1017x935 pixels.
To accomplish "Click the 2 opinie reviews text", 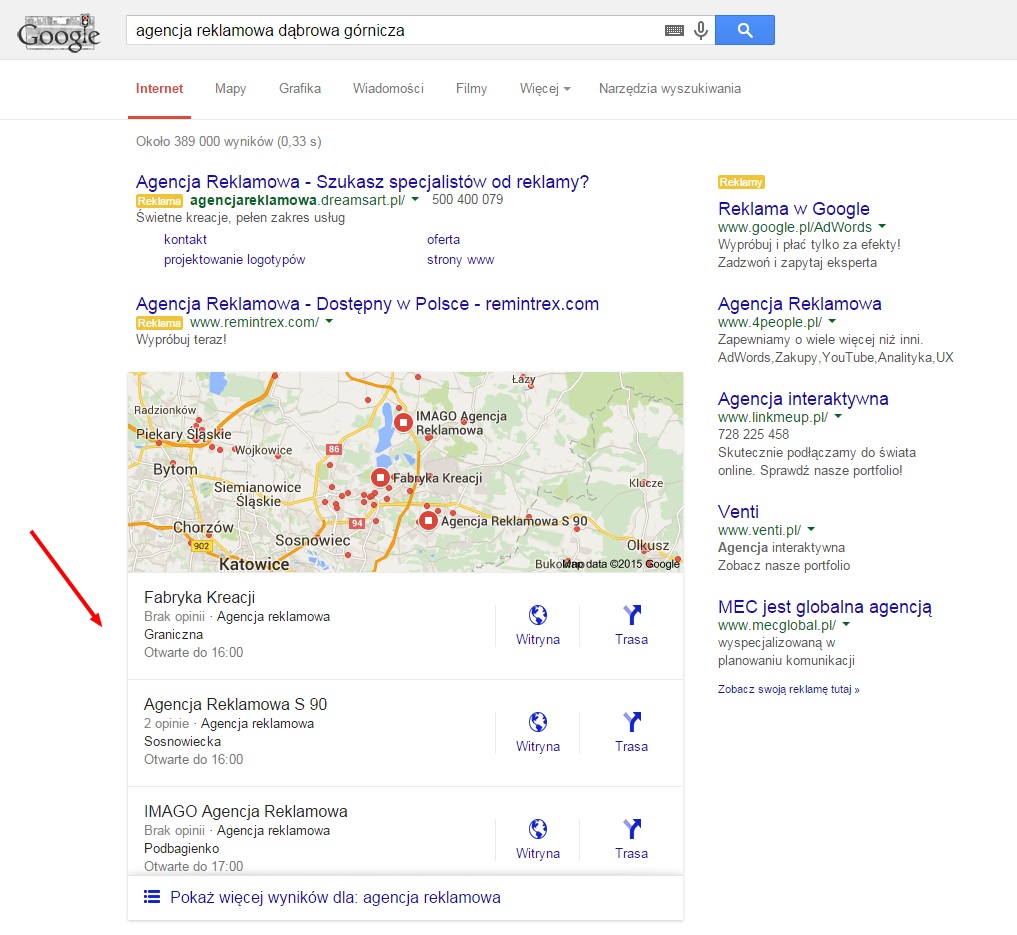I will pos(167,724).
